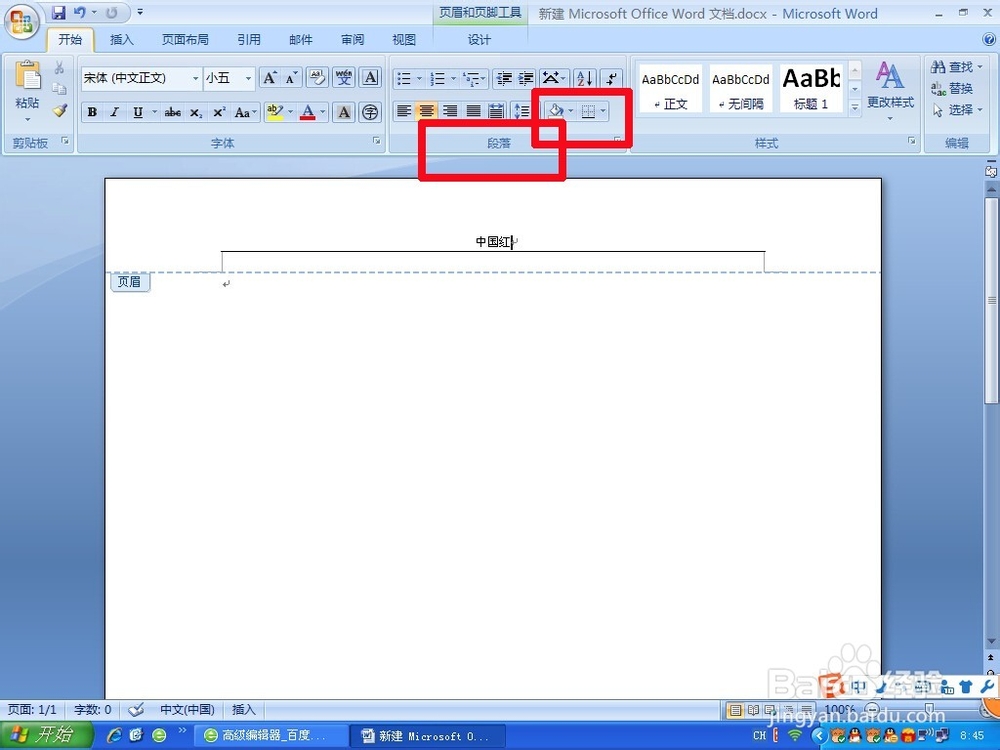Click the Justify alignment icon
Viewport: 1000px width, 750px height.
473,111
